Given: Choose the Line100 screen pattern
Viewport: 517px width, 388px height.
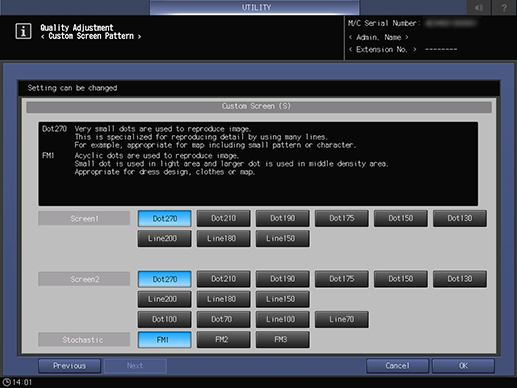Looking at the screenshot, I should (283, 319).
